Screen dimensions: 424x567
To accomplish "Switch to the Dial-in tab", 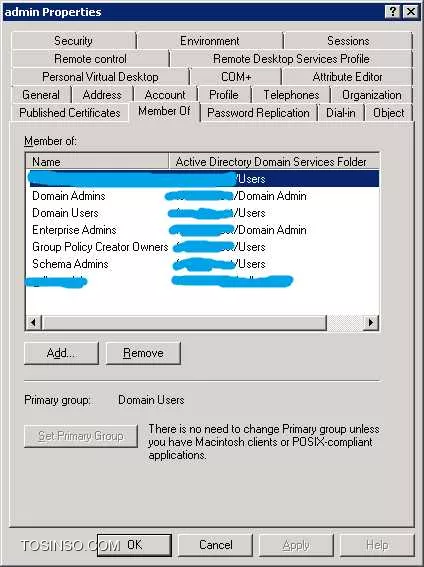I will tap(341, 113).
